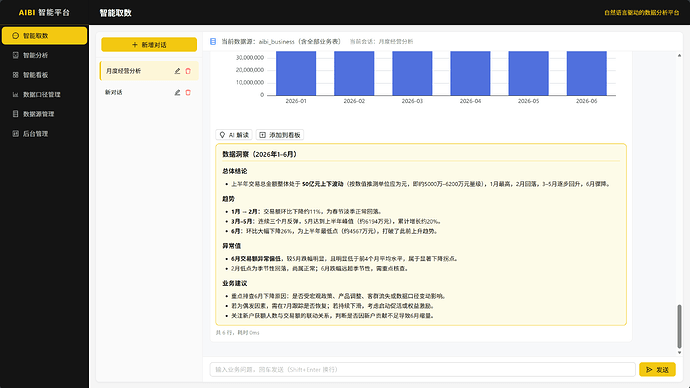The image size is (690, 388).
Task: Click the 数据洞察 heading text
Action: [x=260, y=154]
